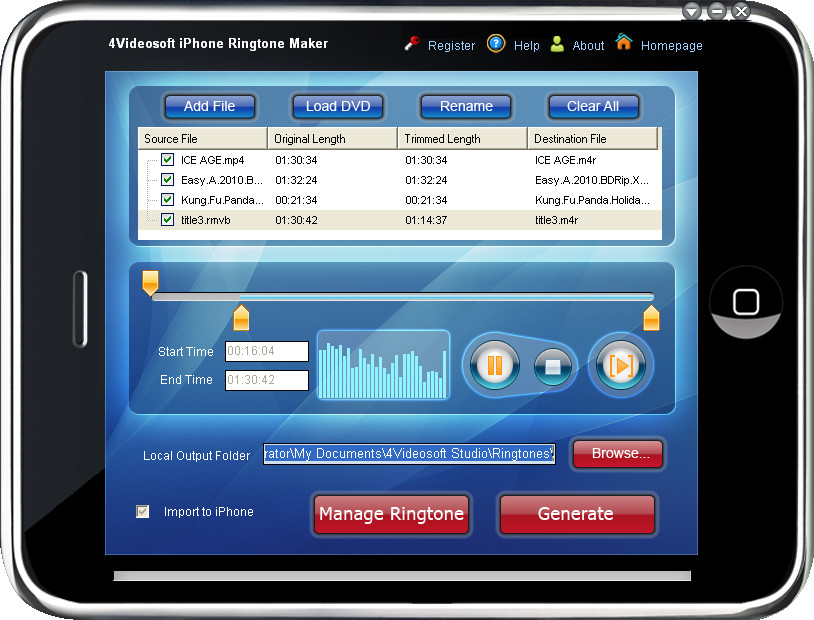Minimize the window with the minus button

point(717,11)
